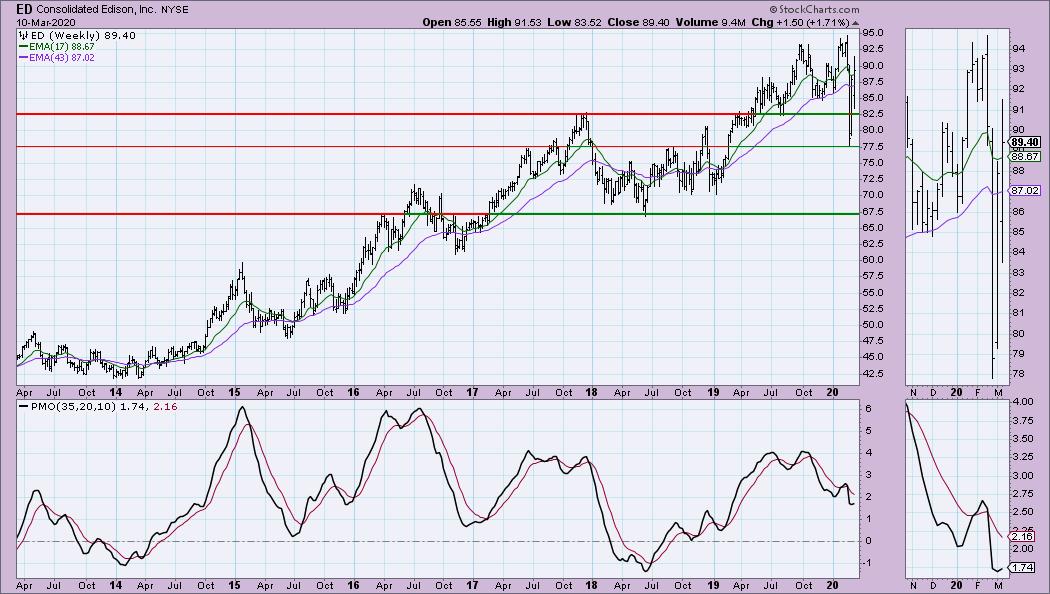Click the 95.0 label on the price axis
The image size is (1050, 594).
pos(873,33)
